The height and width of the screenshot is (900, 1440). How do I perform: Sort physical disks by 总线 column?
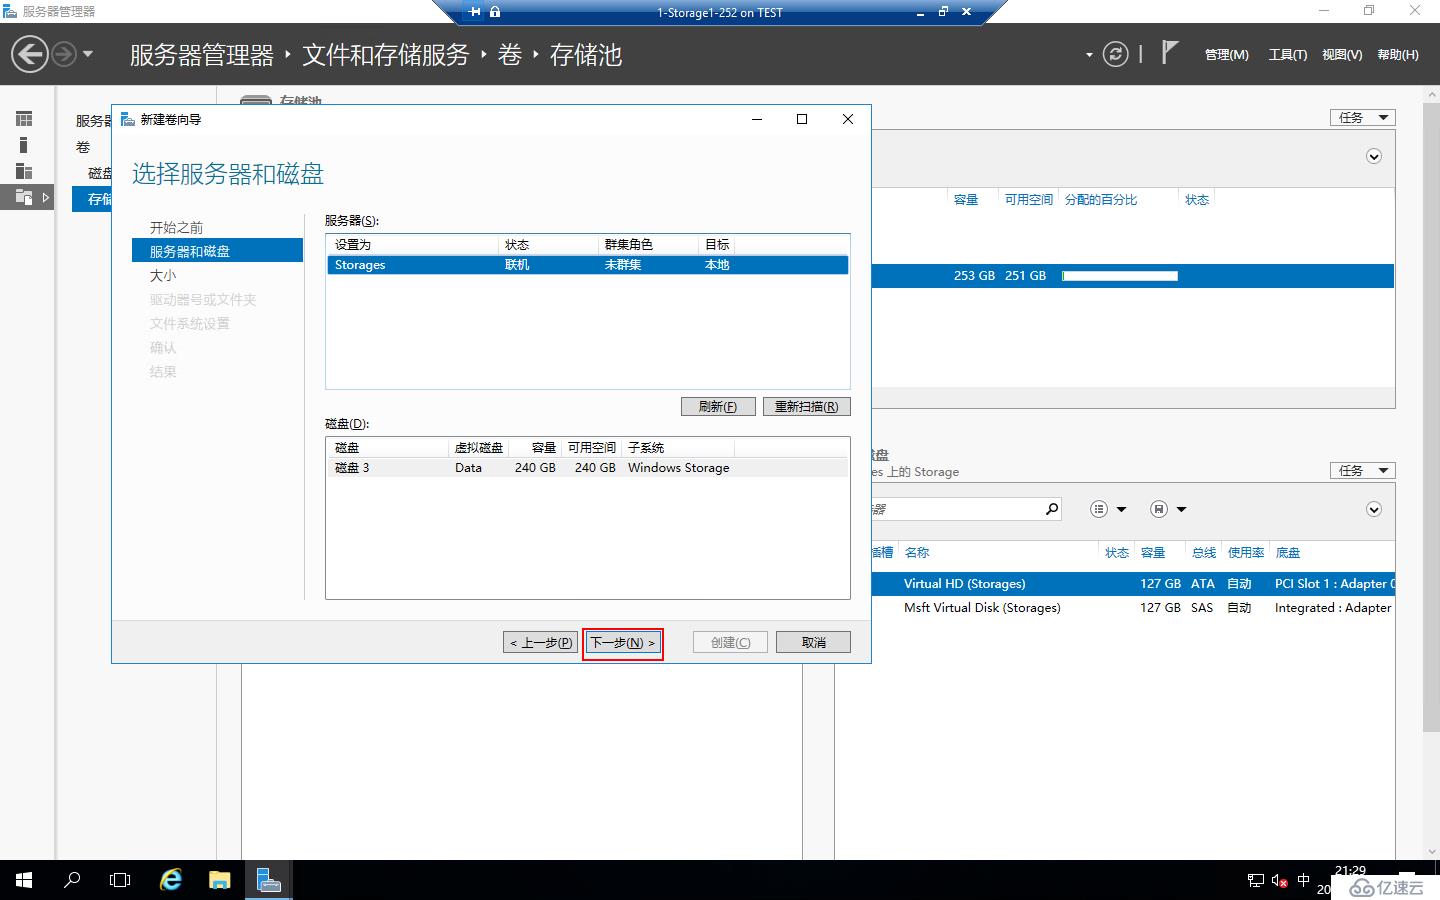1204,552
